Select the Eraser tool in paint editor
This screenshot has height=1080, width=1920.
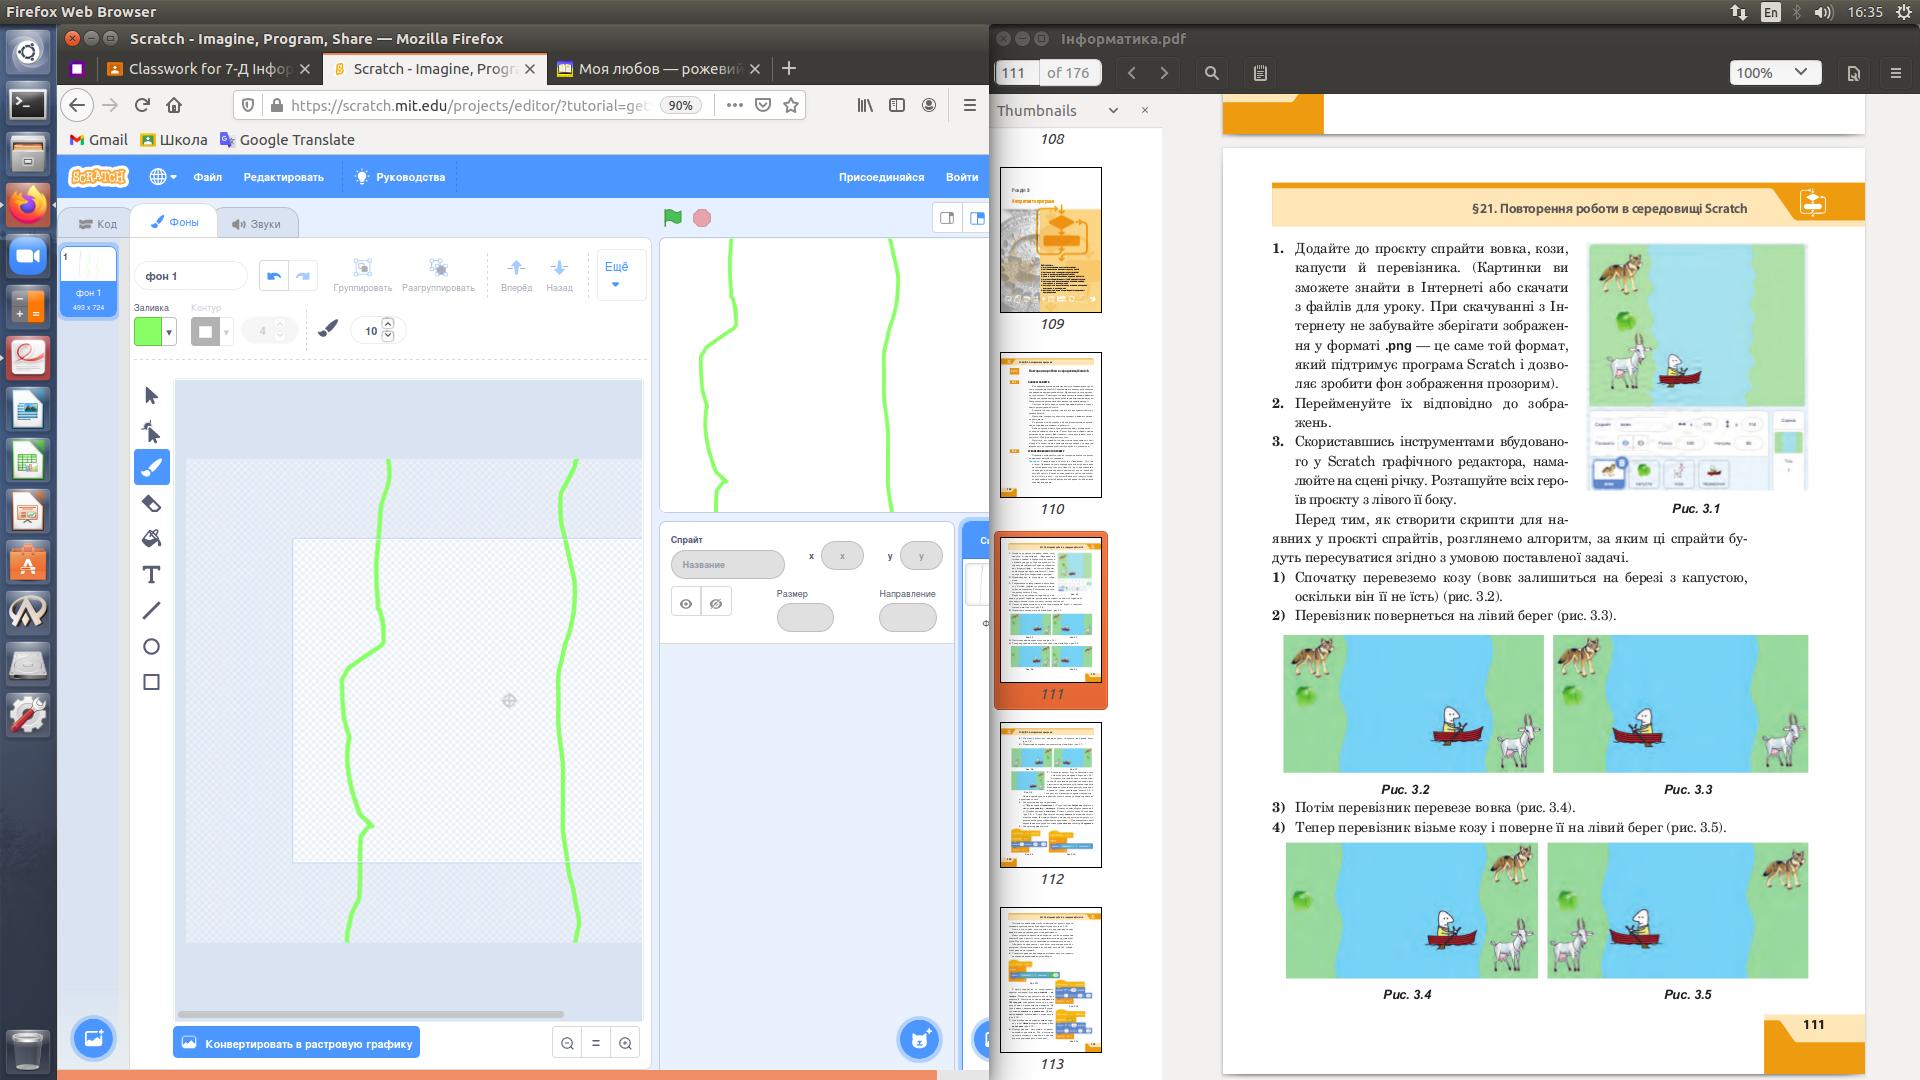tap(151, 503)
